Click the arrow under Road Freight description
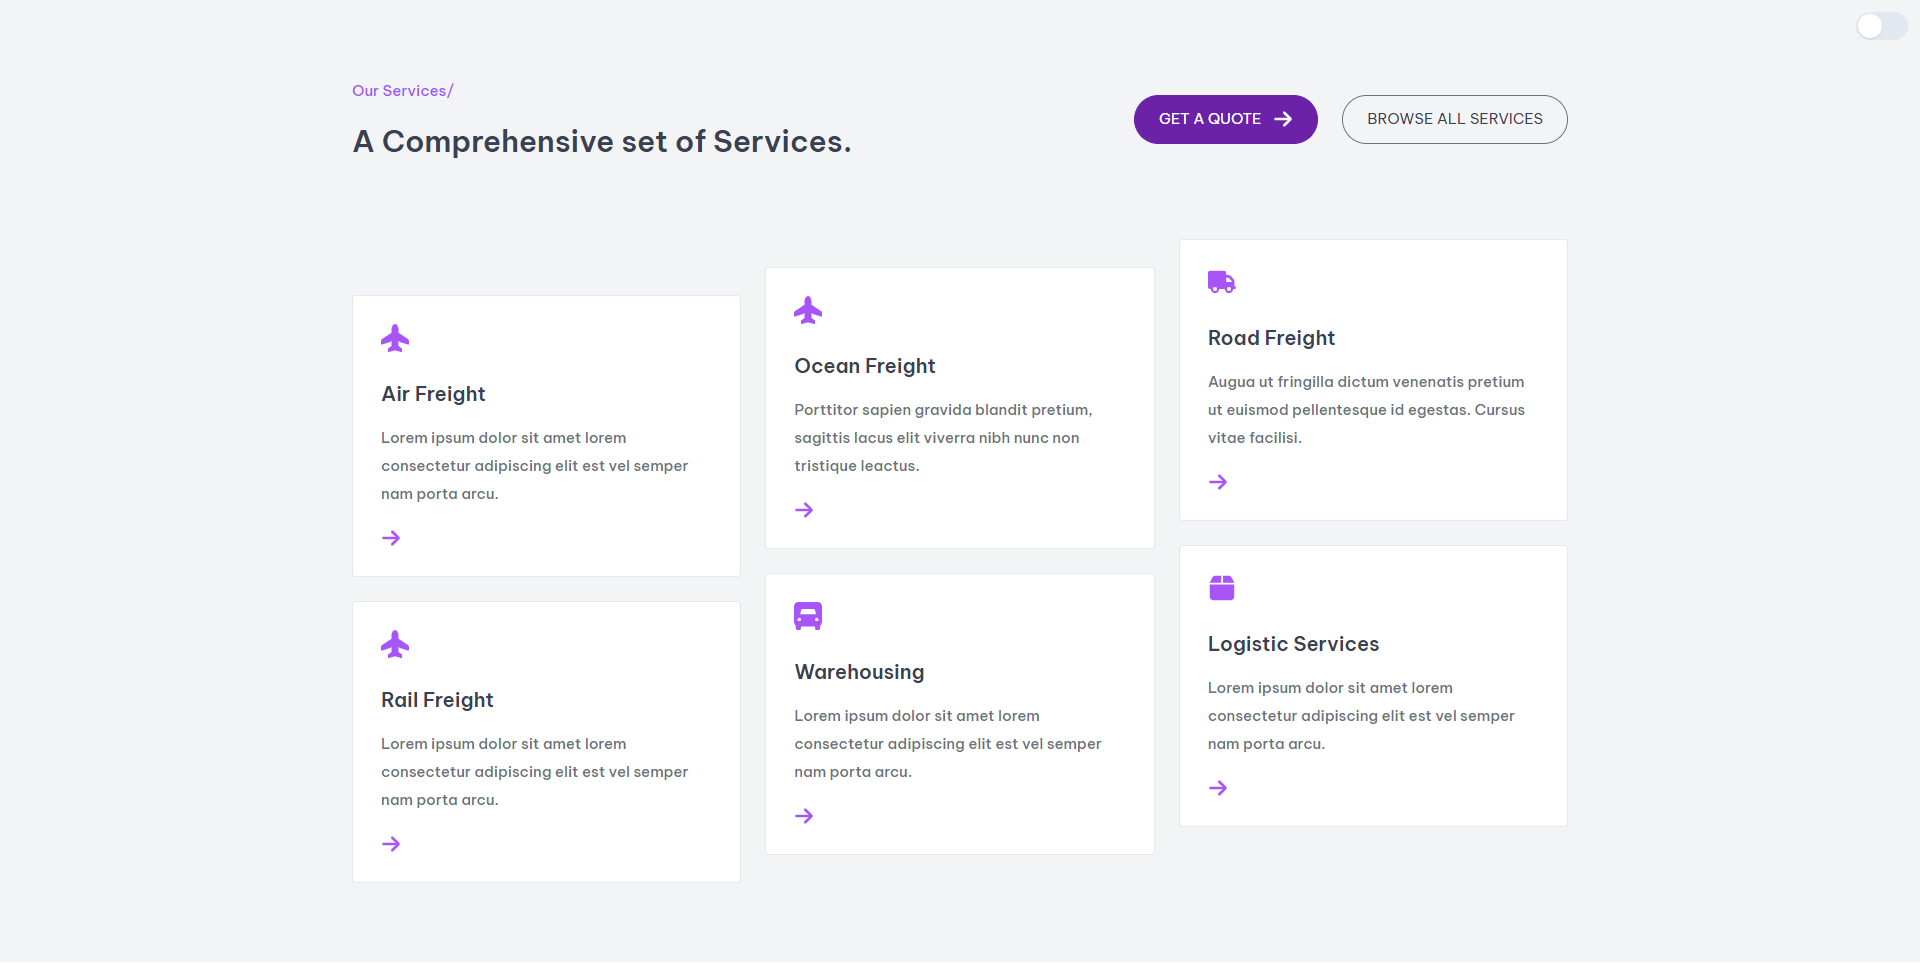Screen dimensions: 1920x963 (x=1217, y=482)
